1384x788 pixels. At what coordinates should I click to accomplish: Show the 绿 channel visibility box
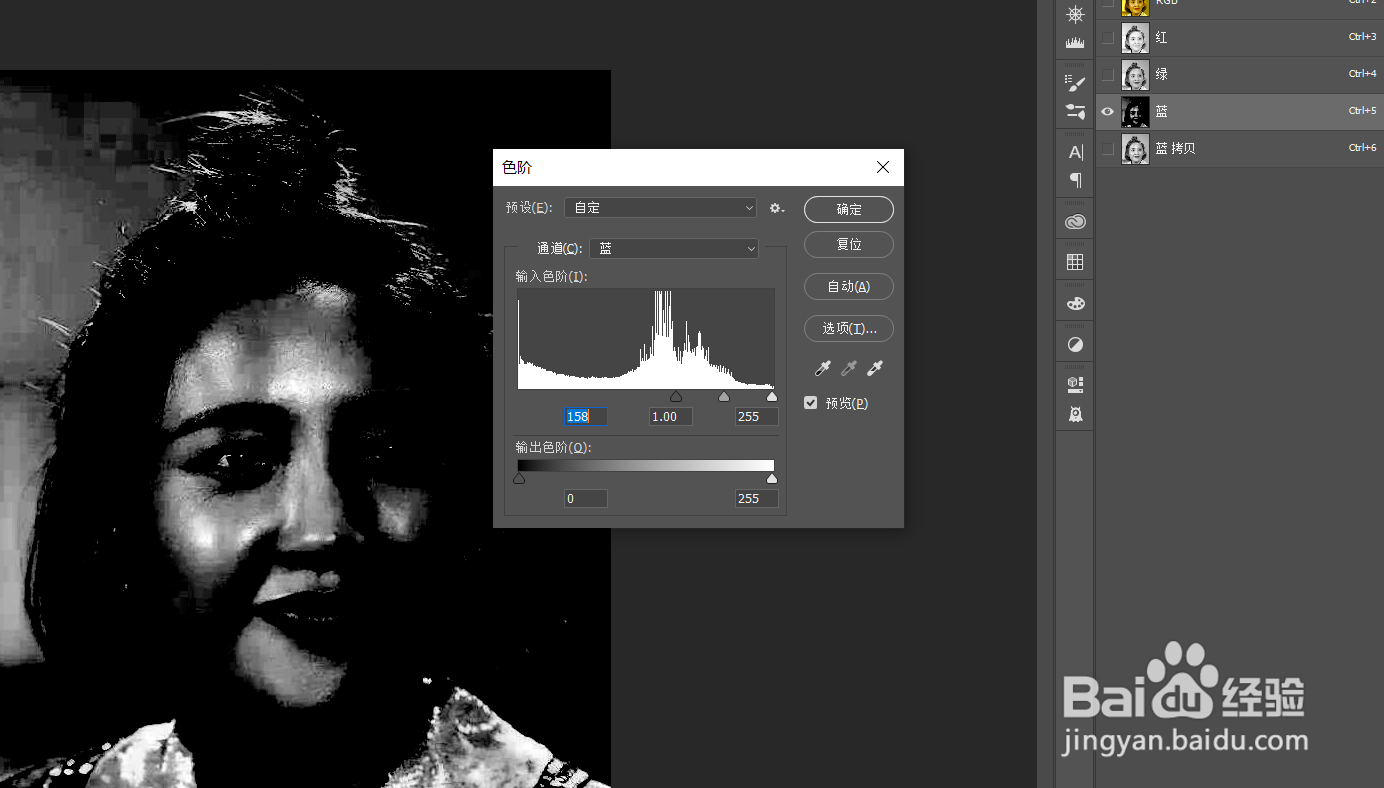click(x=1107, y=74)
